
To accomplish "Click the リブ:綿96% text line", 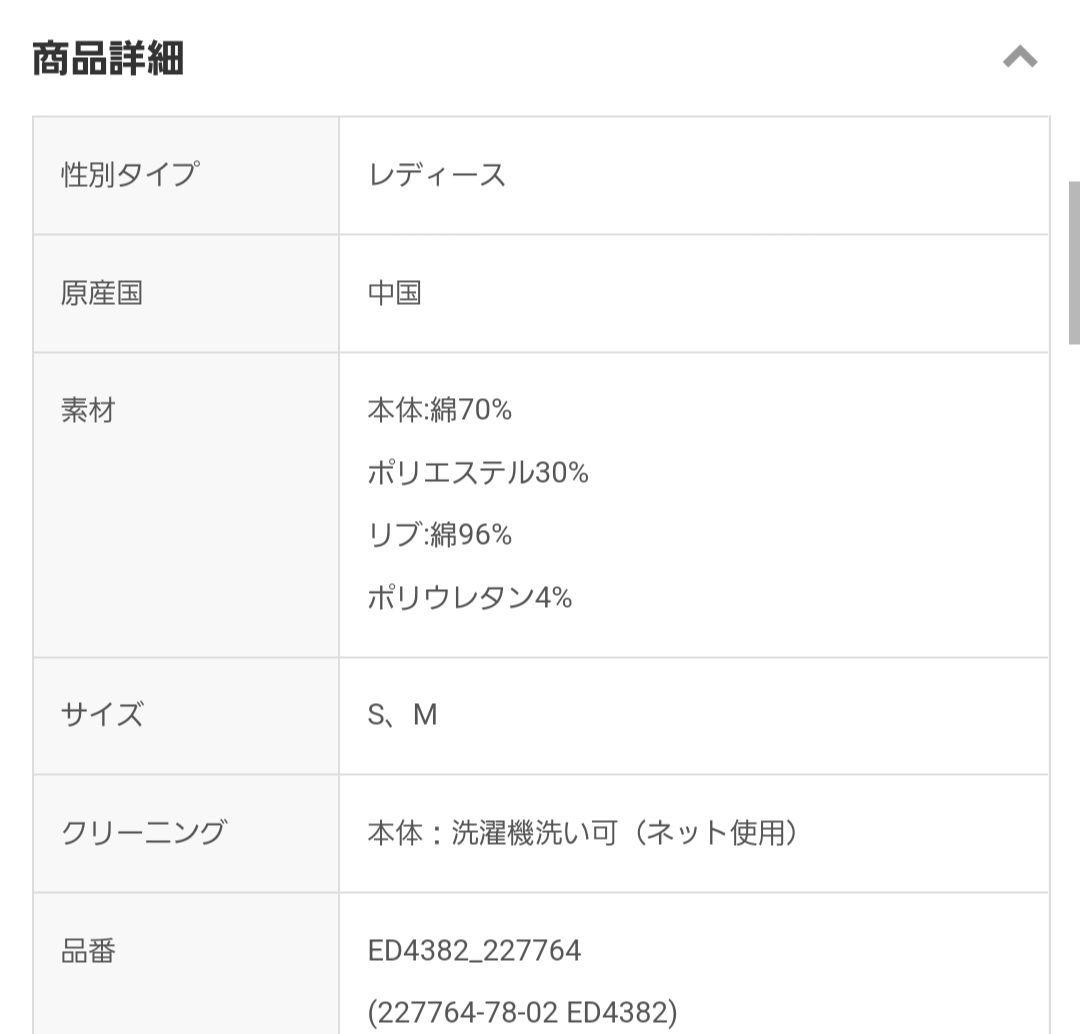I will [x=439, y=535].
